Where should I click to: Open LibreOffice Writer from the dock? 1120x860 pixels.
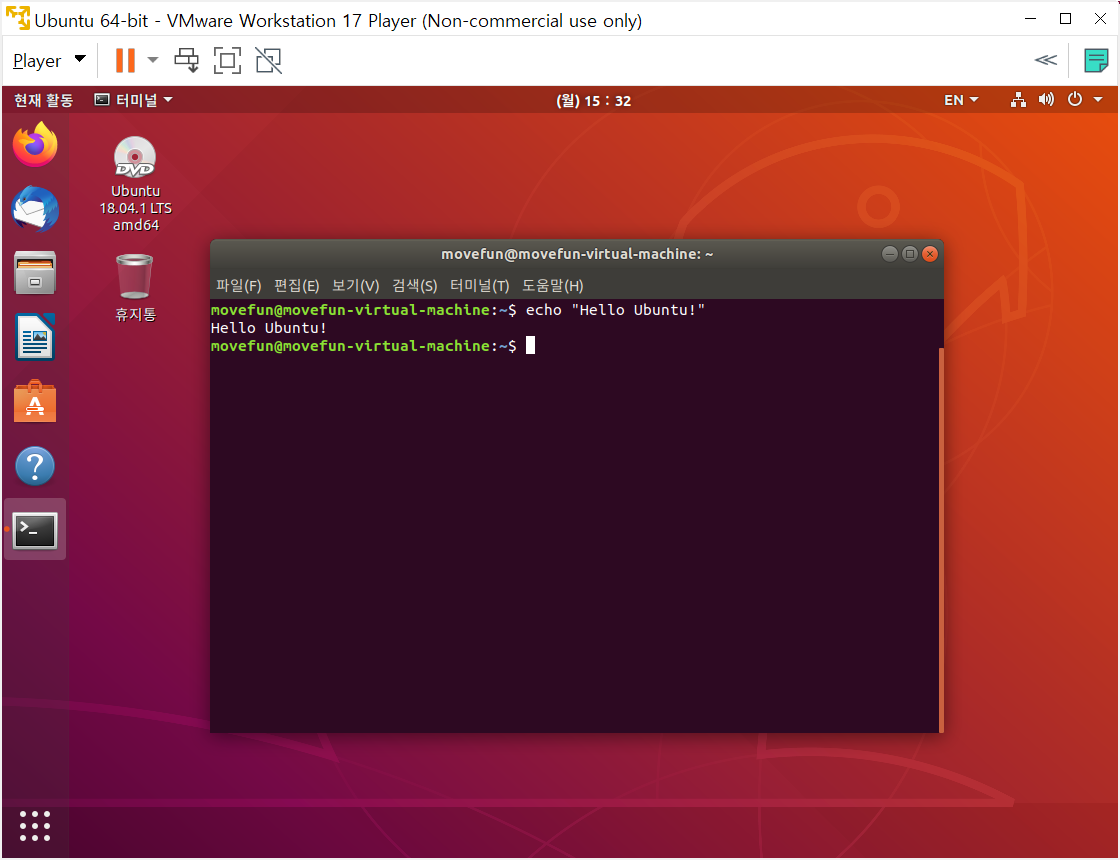[35, 337]
